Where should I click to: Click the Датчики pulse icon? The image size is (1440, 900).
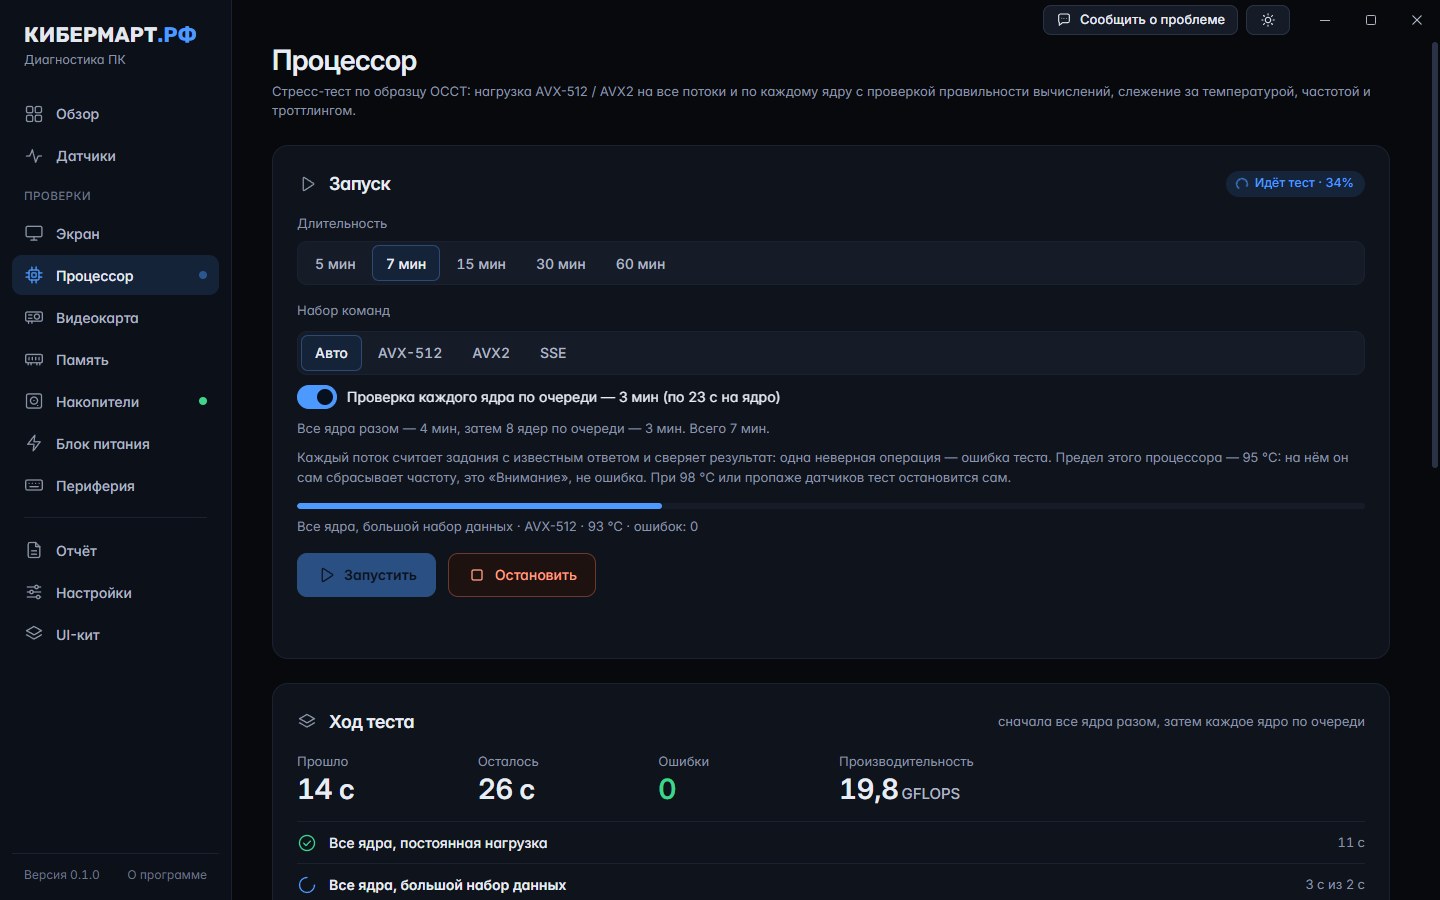pos(34,156)
